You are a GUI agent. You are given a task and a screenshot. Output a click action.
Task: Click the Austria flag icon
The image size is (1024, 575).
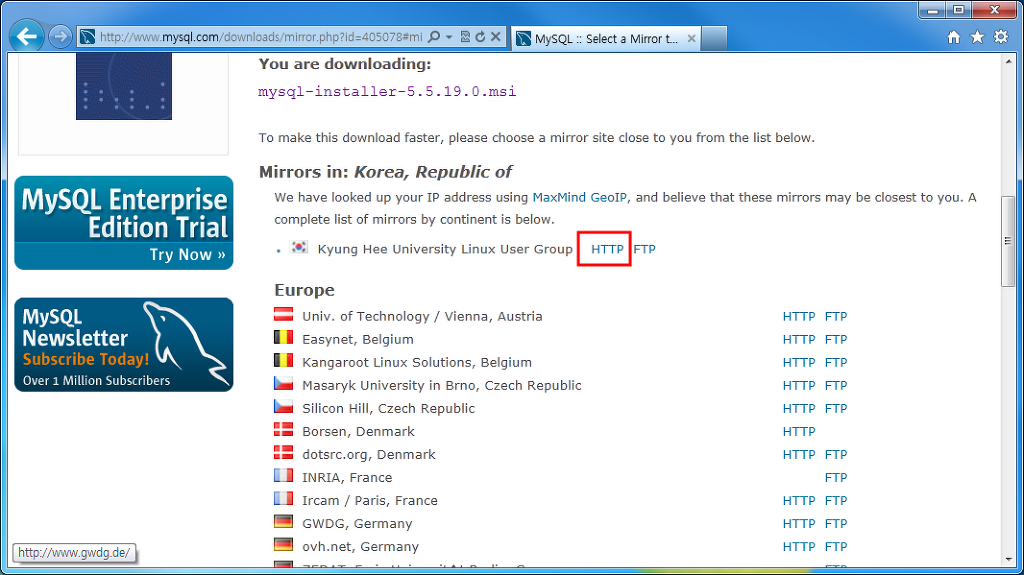pos(283,314)
